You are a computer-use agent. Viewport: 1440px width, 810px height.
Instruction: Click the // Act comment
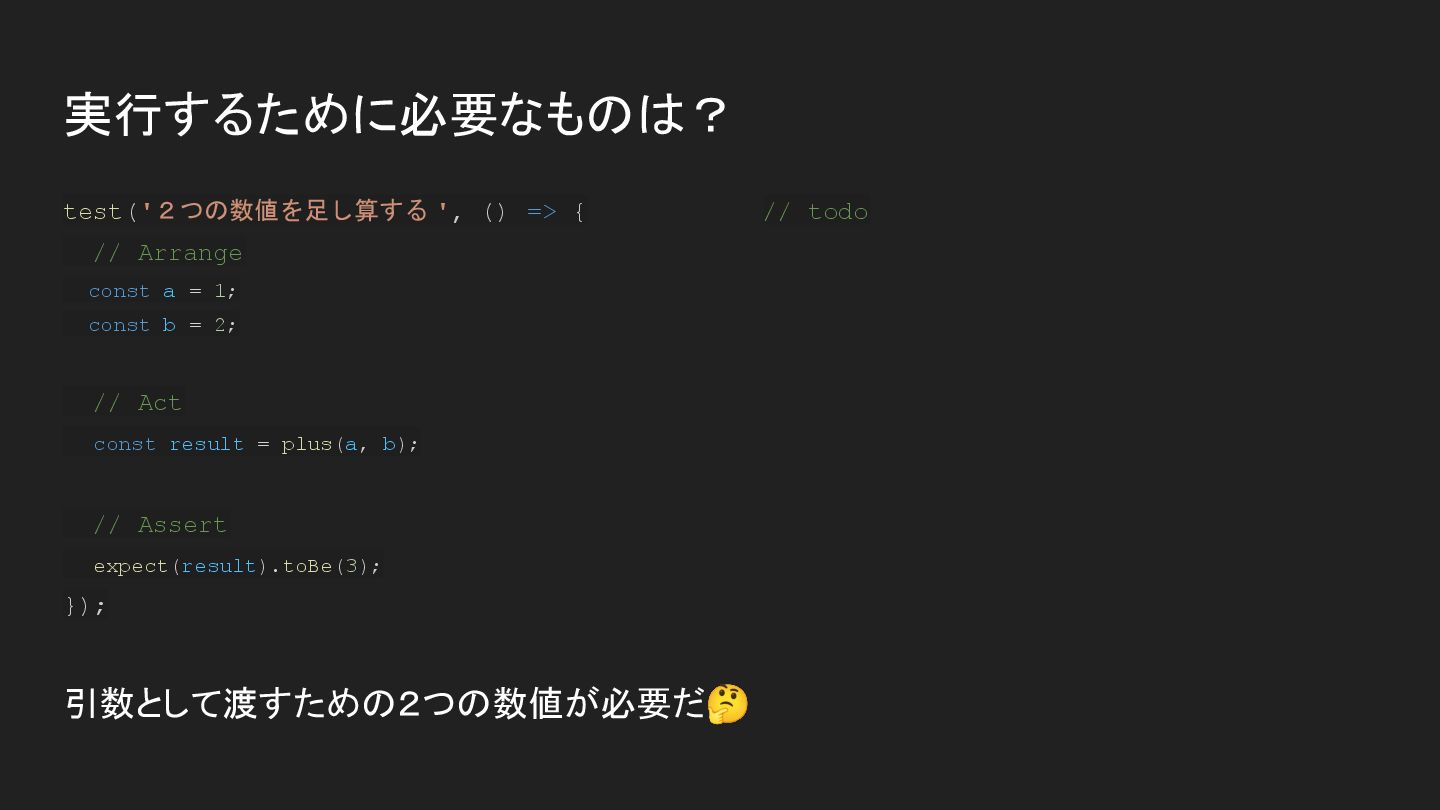pyautogui.click(x=137, y=403)
